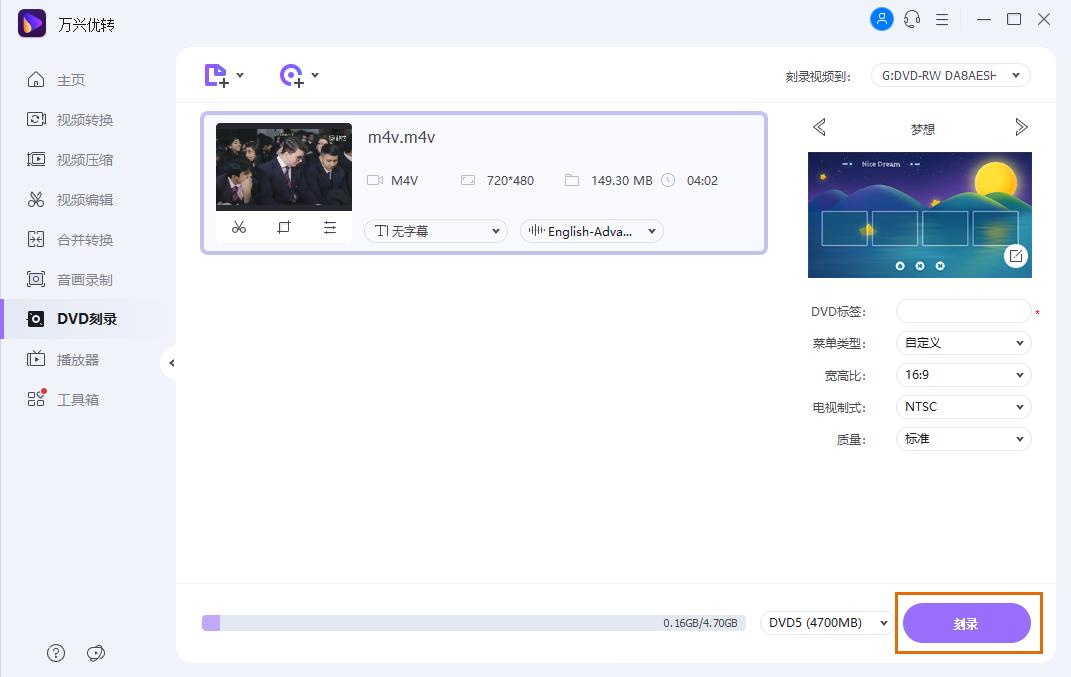This screenshot has height=677, width=1071.
Task: Open the English-Adva audio track dropdown
Action: click(591, 231)
